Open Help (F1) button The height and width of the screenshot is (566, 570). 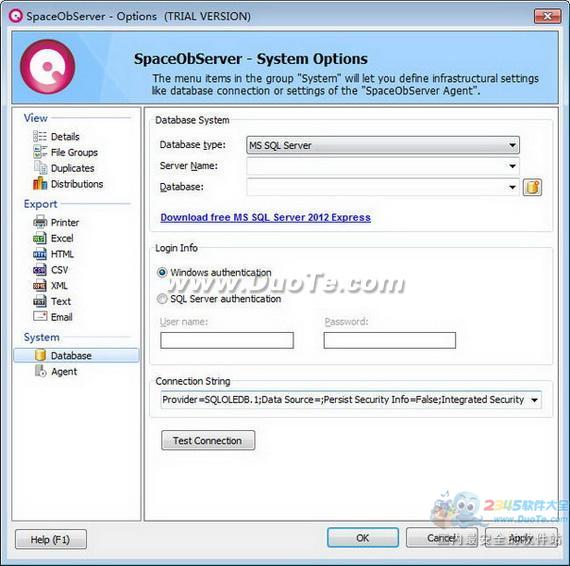click(x=51, y=539)
